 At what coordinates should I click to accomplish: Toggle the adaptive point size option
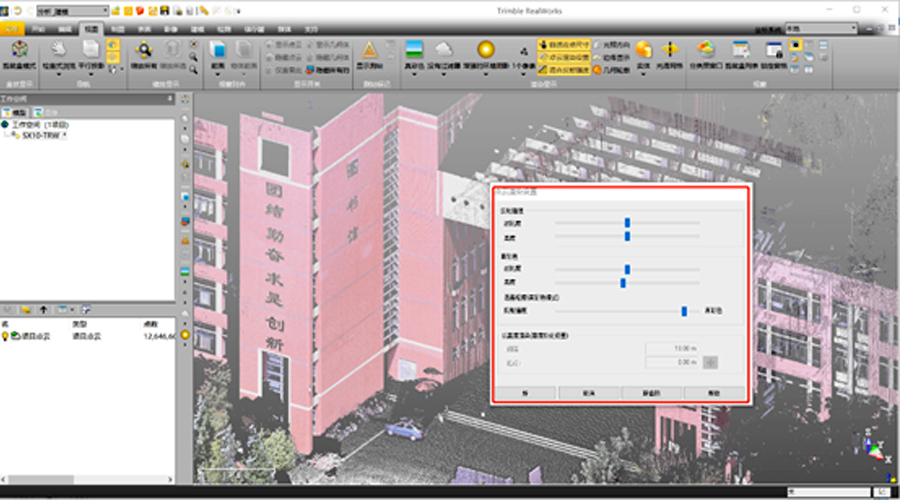[565, 44]
